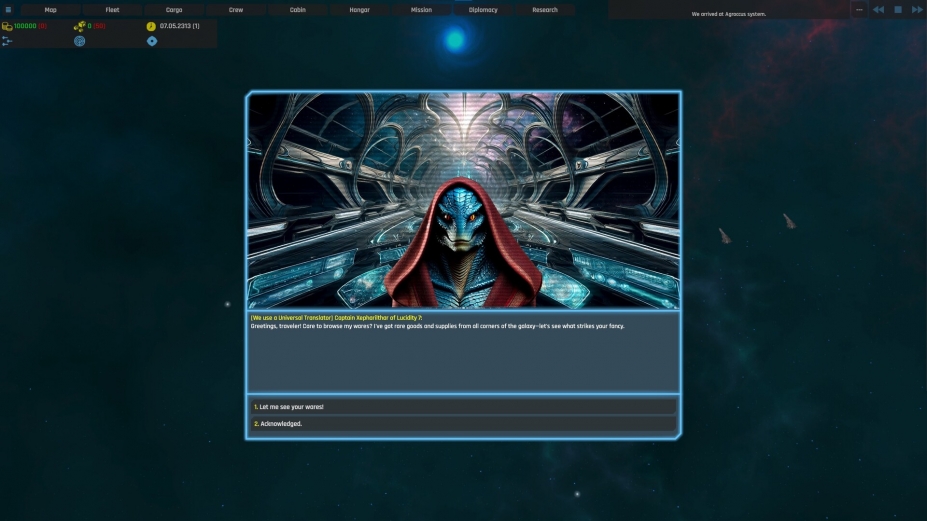Speed up game with fast-forward
This screenshot has width=927, height=521.
point(916,10)
